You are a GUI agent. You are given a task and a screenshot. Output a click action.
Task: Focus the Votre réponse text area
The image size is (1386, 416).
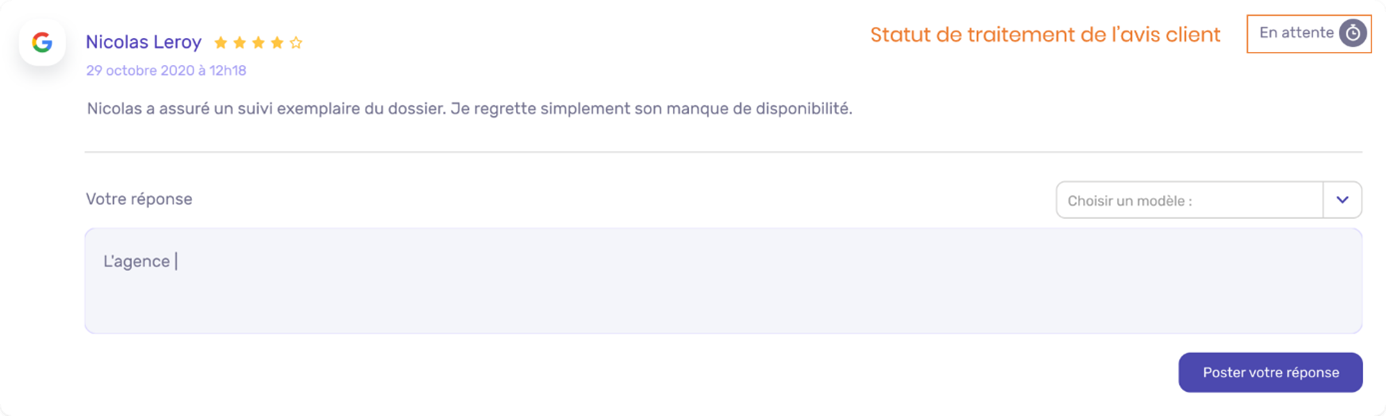pos(723,281)
